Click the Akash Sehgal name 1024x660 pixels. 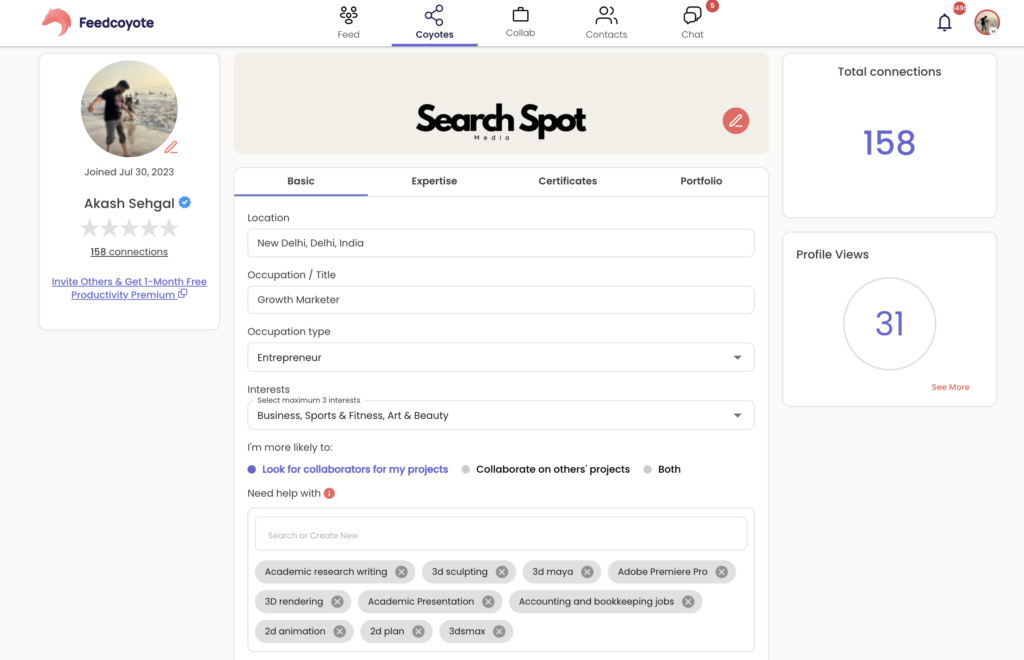click(x=129, y=204)
